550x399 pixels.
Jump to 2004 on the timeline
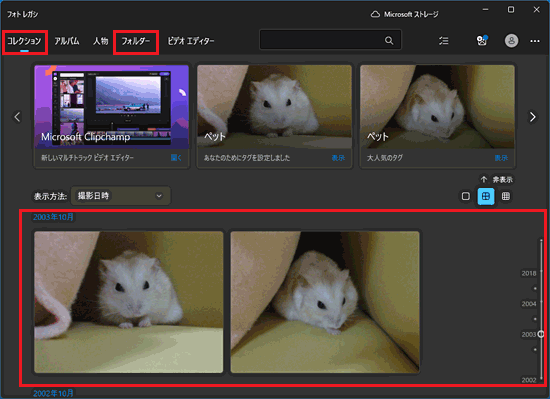[x=529, y=304]
